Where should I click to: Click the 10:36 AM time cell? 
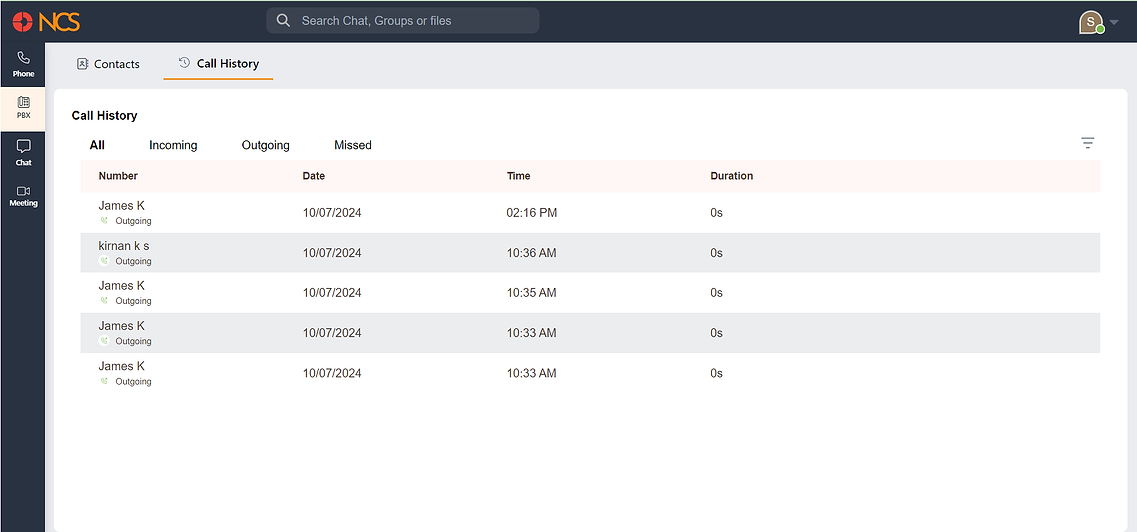532,253
